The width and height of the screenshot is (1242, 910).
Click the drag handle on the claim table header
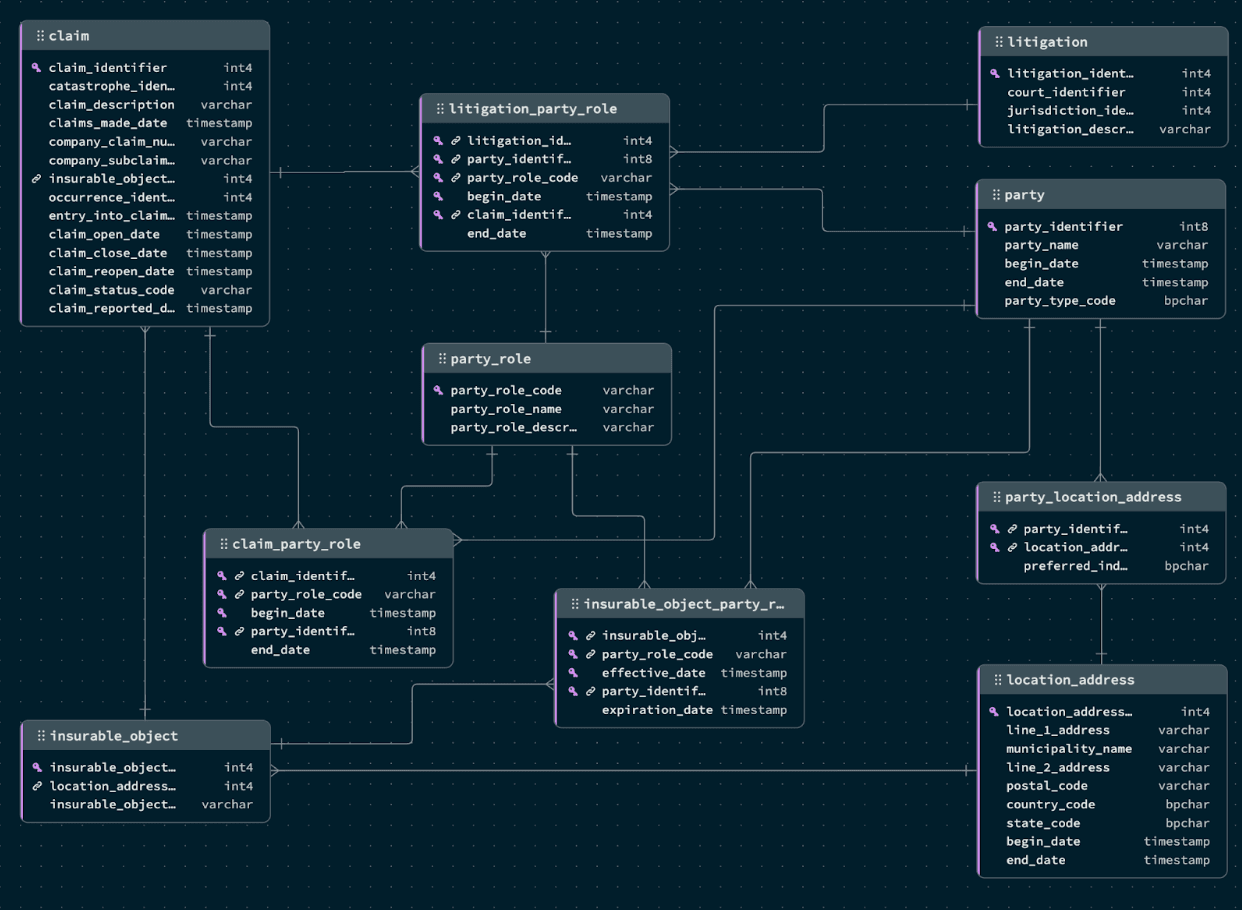click(x=40, y=36)
